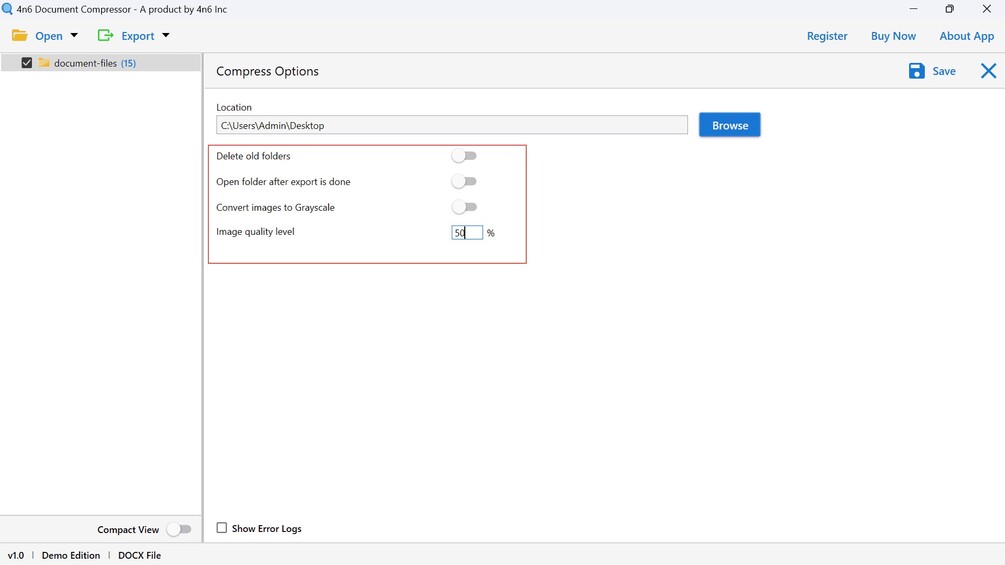The width and height of the screenshot is (1005, 565).
Task: Open the Register menu item
Action: [827, 36]
